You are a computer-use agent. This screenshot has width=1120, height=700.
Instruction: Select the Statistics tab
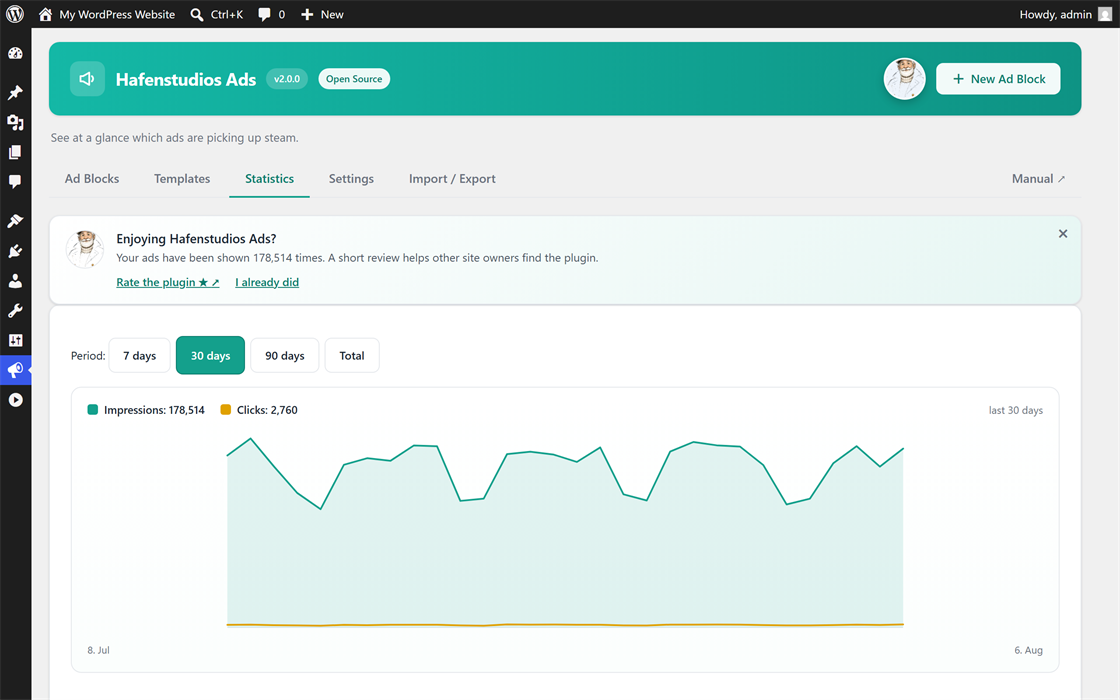[269, 179]
